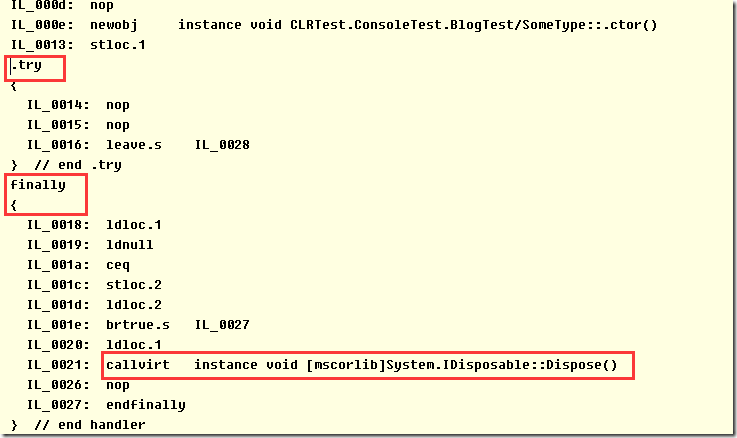
Task: Click the .try keyword in red box
Action: [26, 65]
